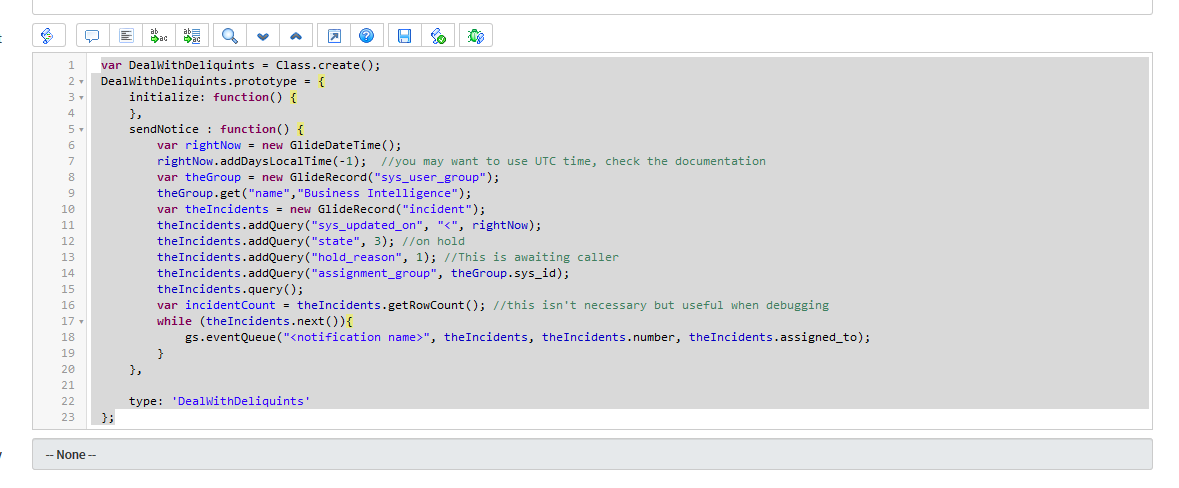Collapse the sendNotice function at line 5

pos(81,129)
